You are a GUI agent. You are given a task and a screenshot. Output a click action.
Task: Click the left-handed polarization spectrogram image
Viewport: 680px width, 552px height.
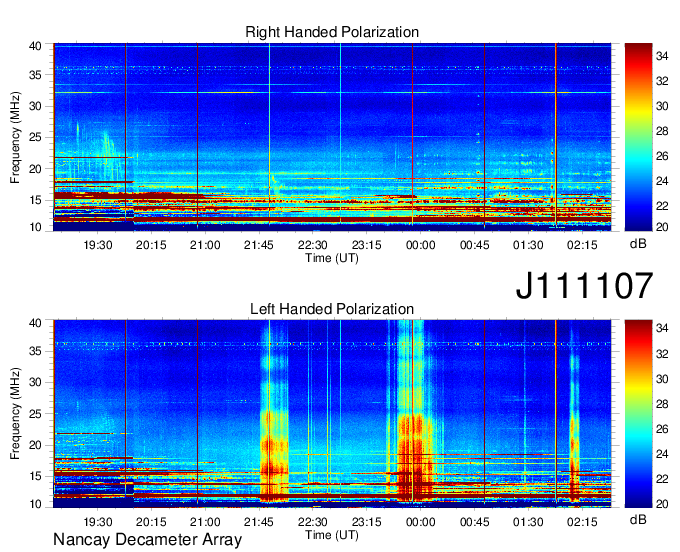pyautogui.click(x=332, y=414)
